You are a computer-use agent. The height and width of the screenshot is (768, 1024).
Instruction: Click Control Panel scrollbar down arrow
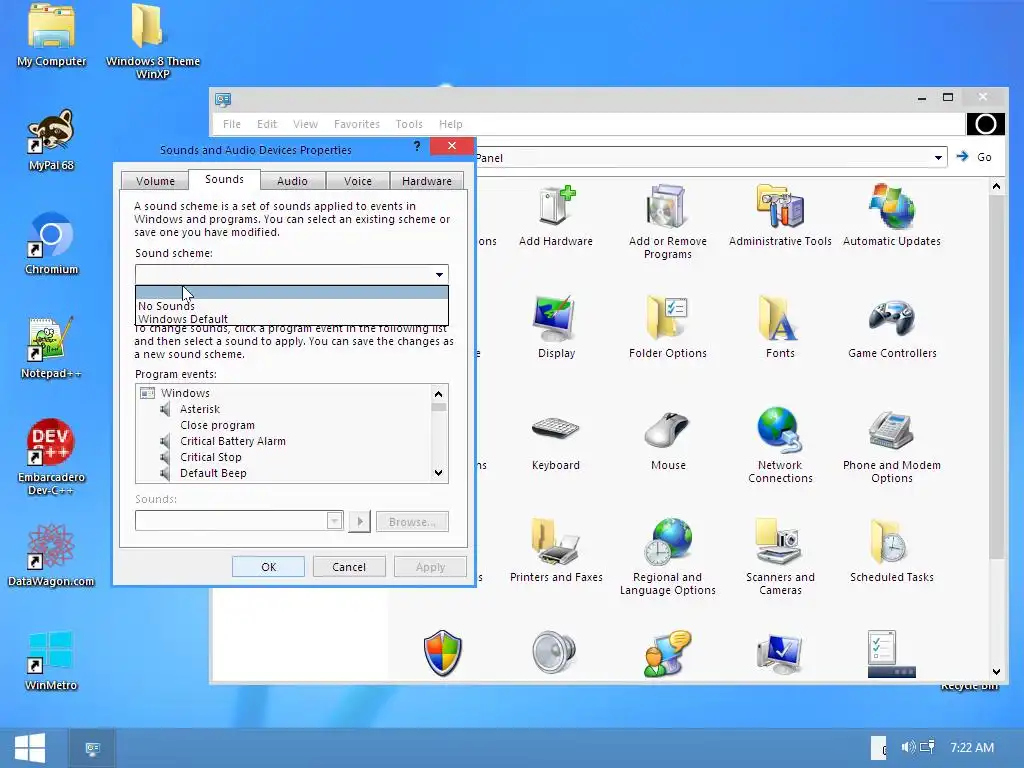996,671
